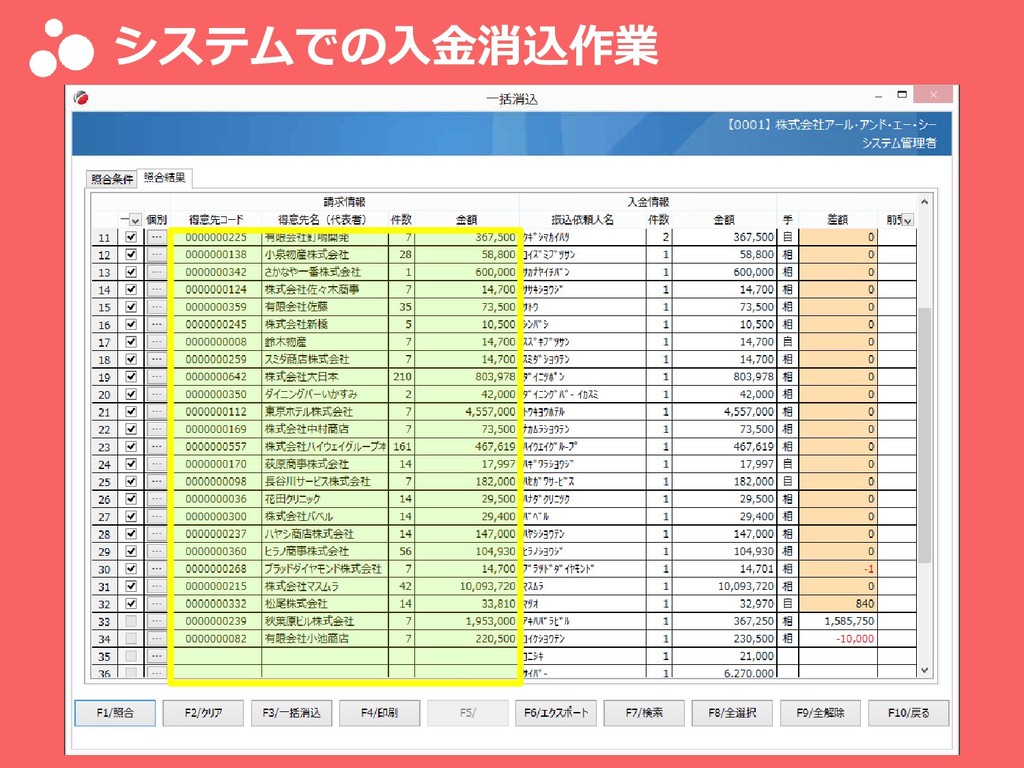Click the scrollbar up arrow

[924, 202]
